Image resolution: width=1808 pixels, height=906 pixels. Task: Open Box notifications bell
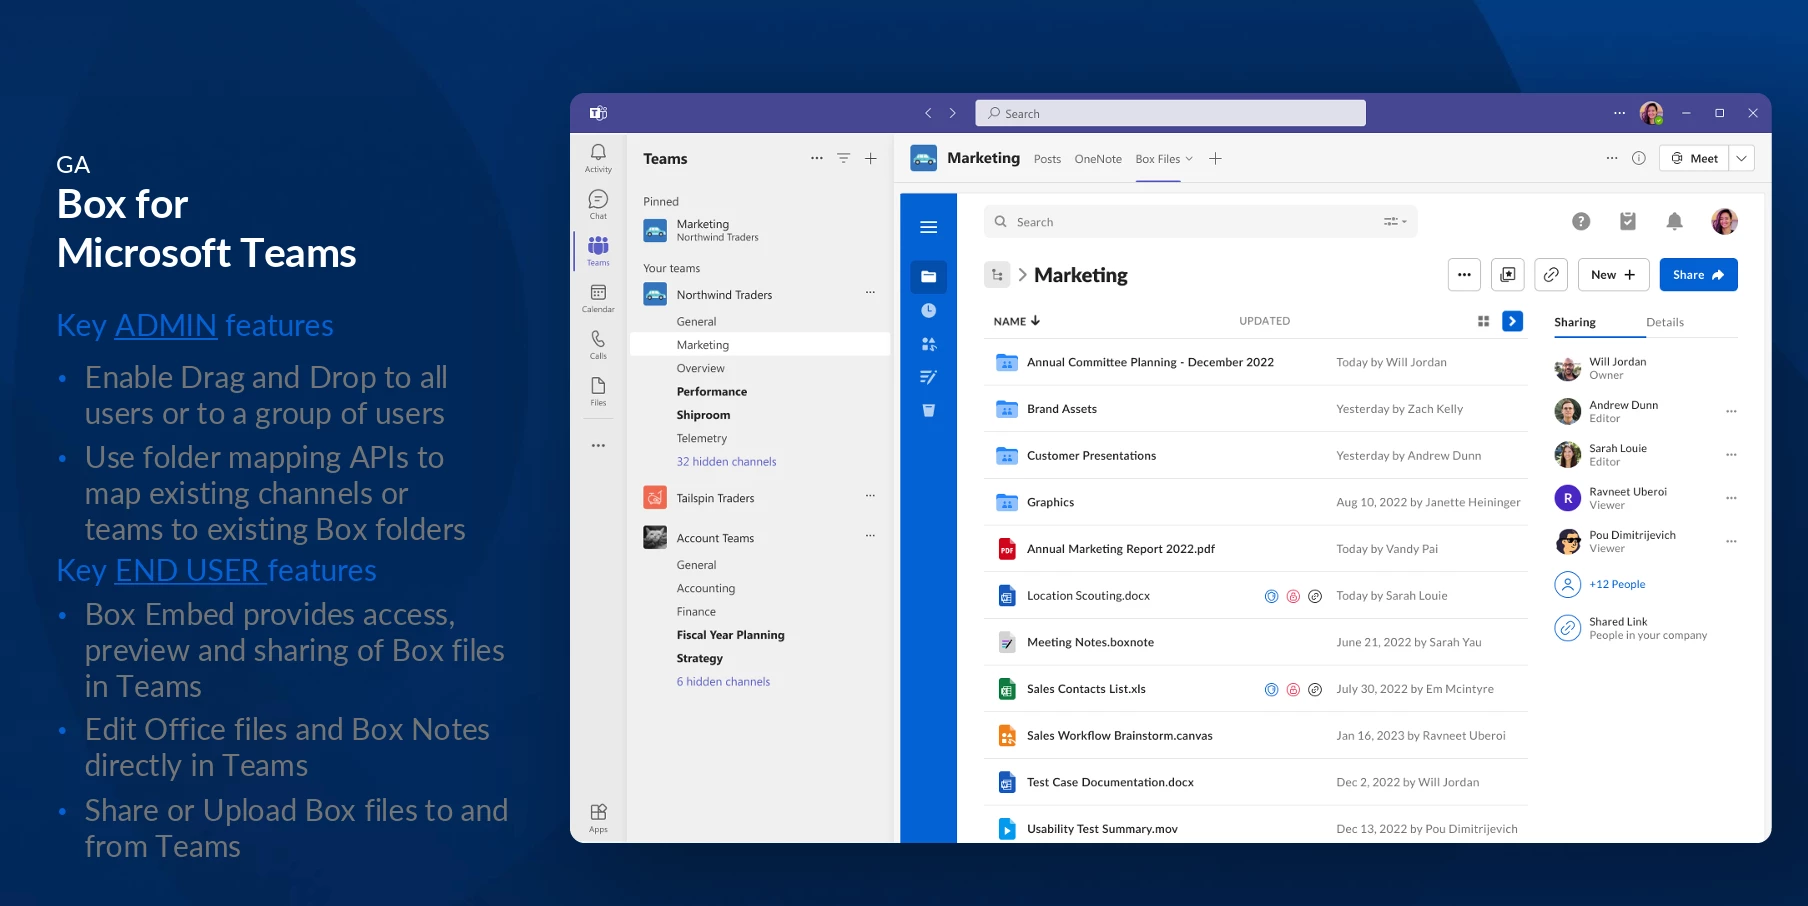1675,221
